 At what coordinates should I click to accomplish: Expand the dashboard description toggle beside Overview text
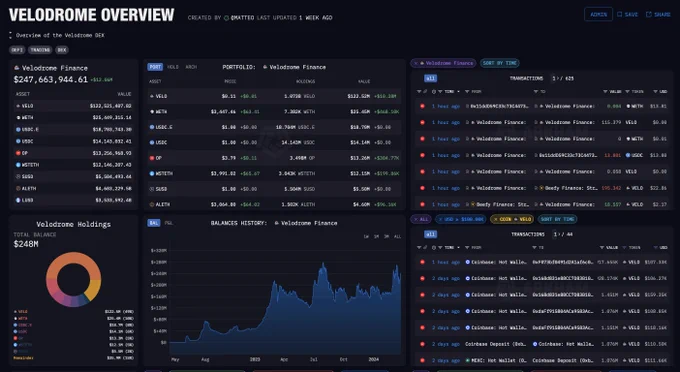click(10, 35)
